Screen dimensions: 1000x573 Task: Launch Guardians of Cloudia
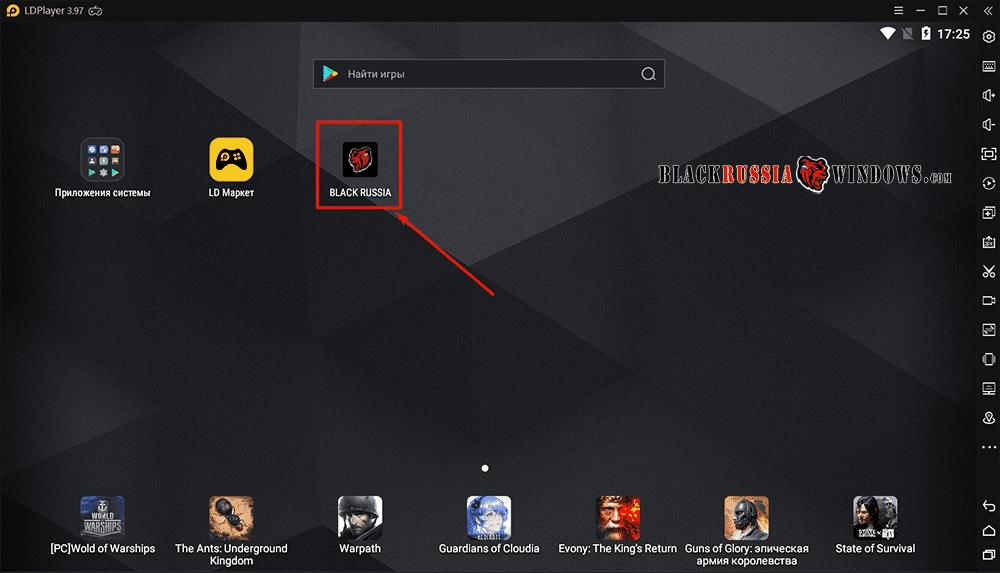(x=489, y=517)
